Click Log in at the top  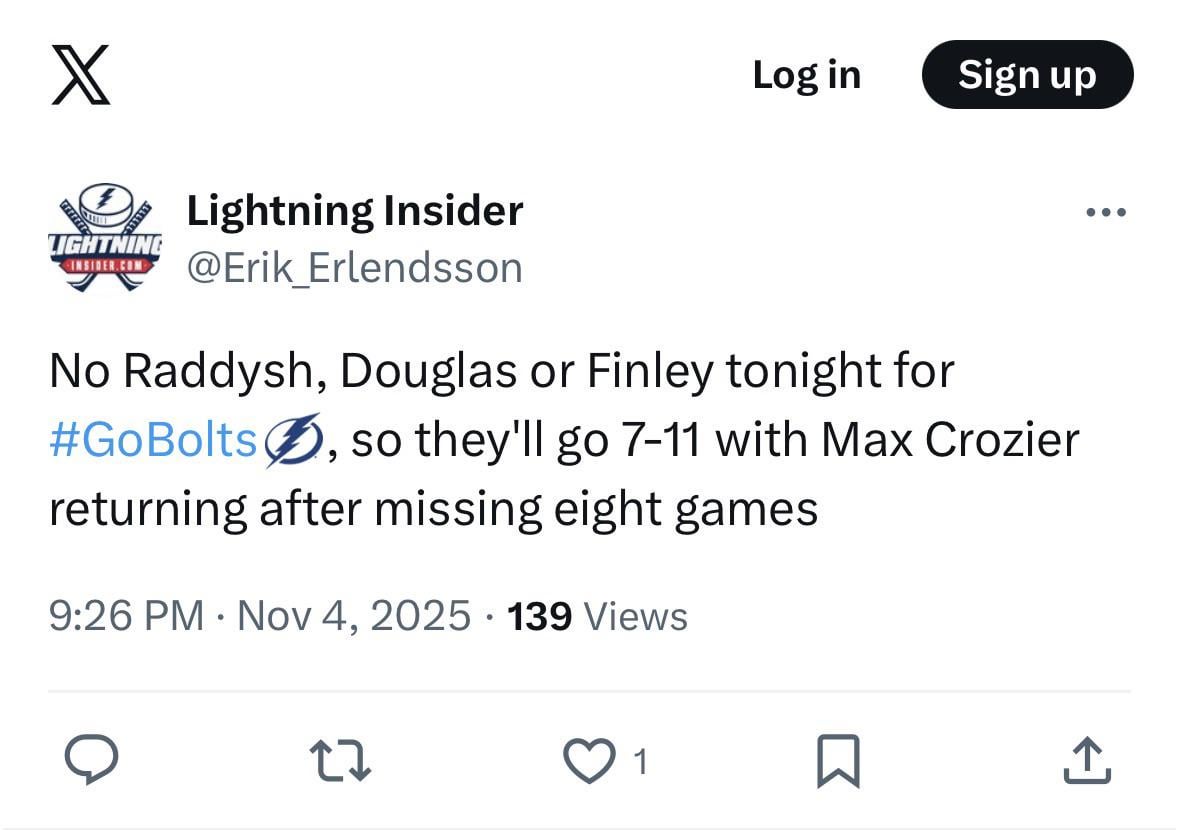point(806,74)
